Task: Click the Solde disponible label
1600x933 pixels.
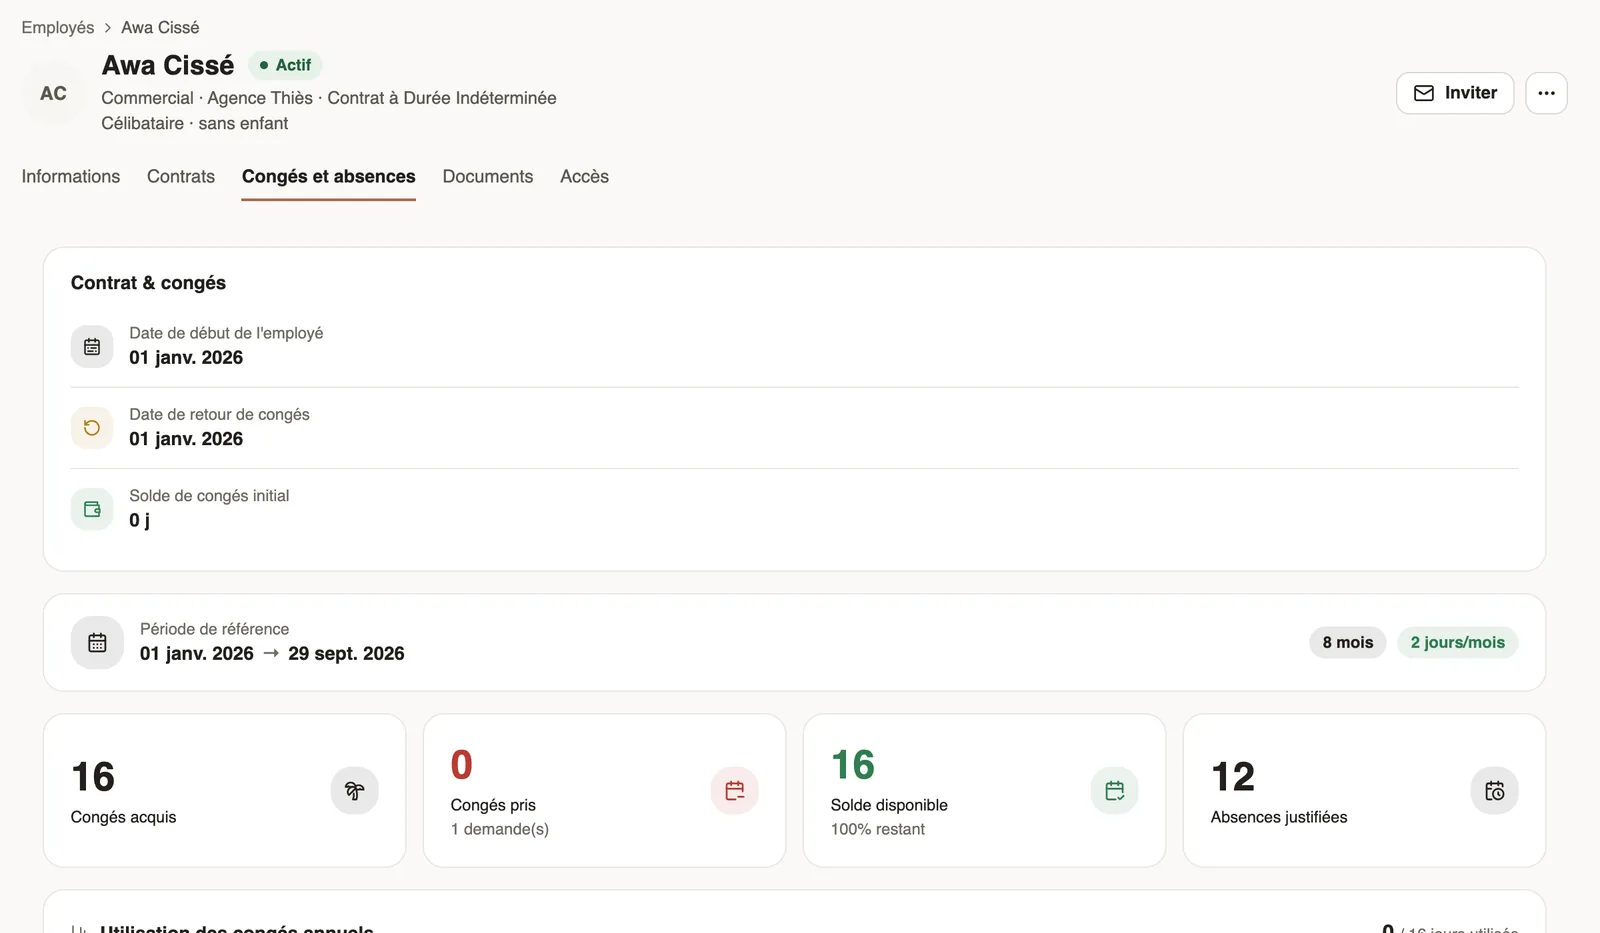Action: (x=889, y=805)
